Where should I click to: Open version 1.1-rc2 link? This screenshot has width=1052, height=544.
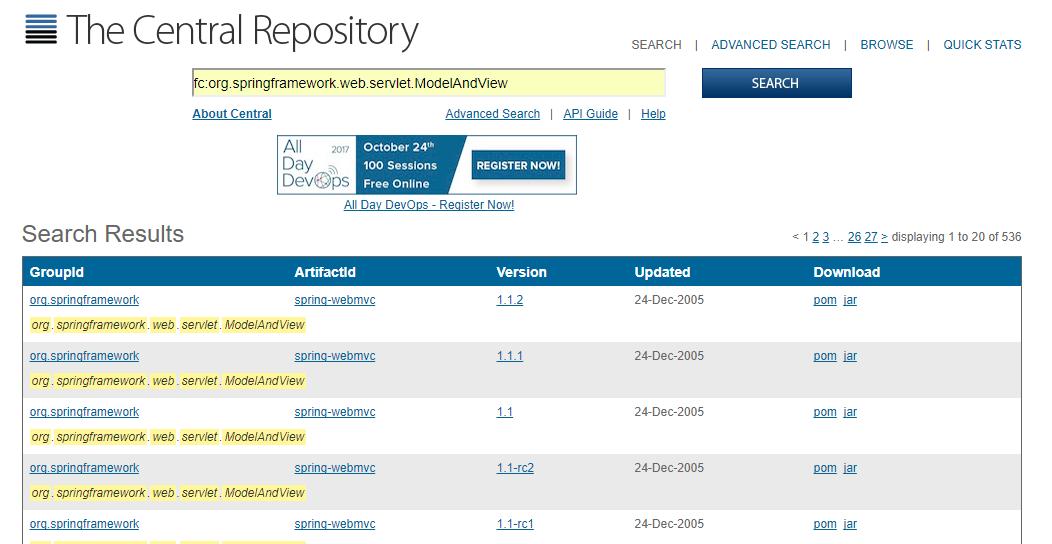[515, 468]
